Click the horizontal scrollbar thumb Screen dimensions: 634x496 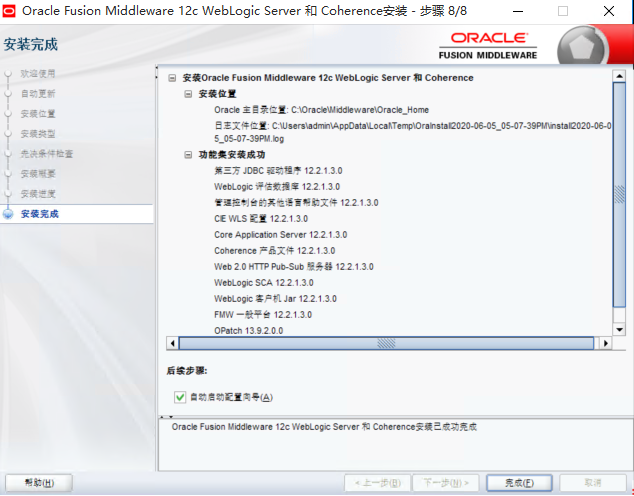pyautogui.click(x=386, y=343)
